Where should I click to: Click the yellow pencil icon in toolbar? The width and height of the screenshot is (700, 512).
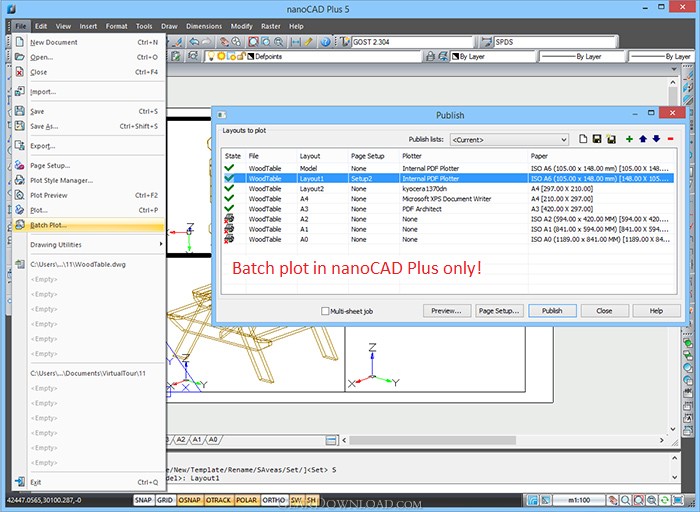pyautogui.click(x=308, y=42)
